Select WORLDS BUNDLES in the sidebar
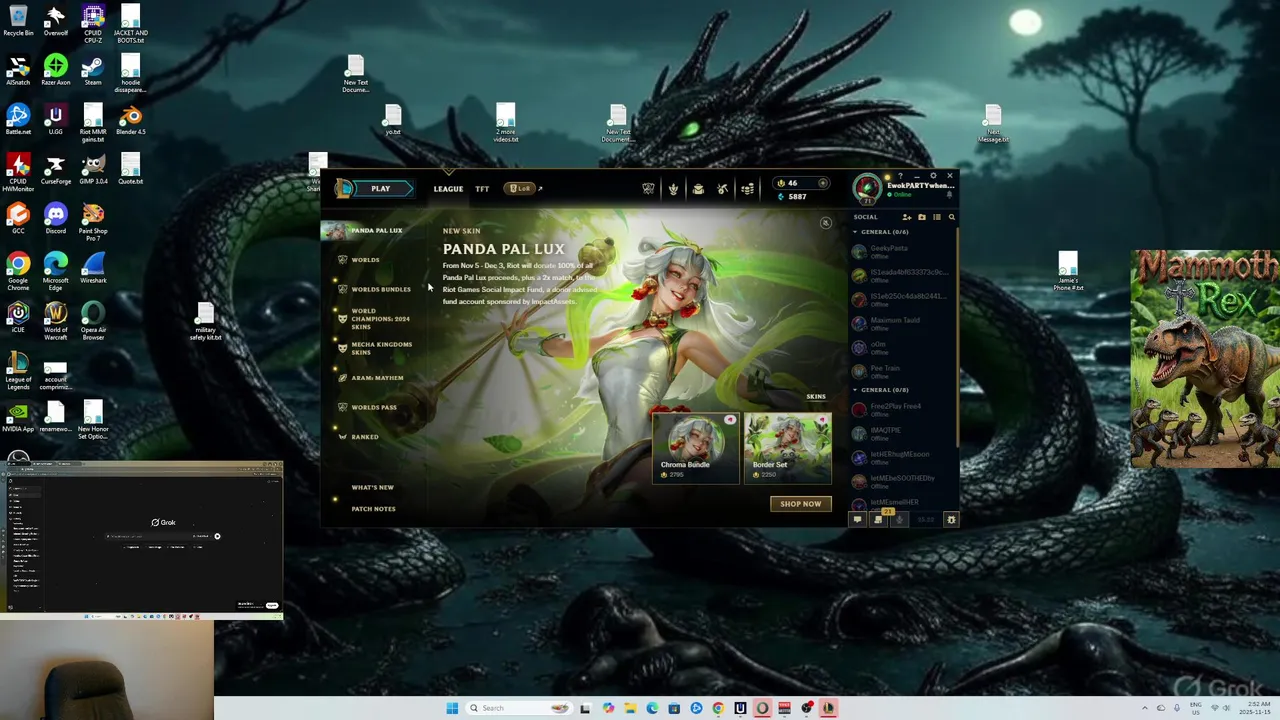1280x720 pixels. click(380, 289)
